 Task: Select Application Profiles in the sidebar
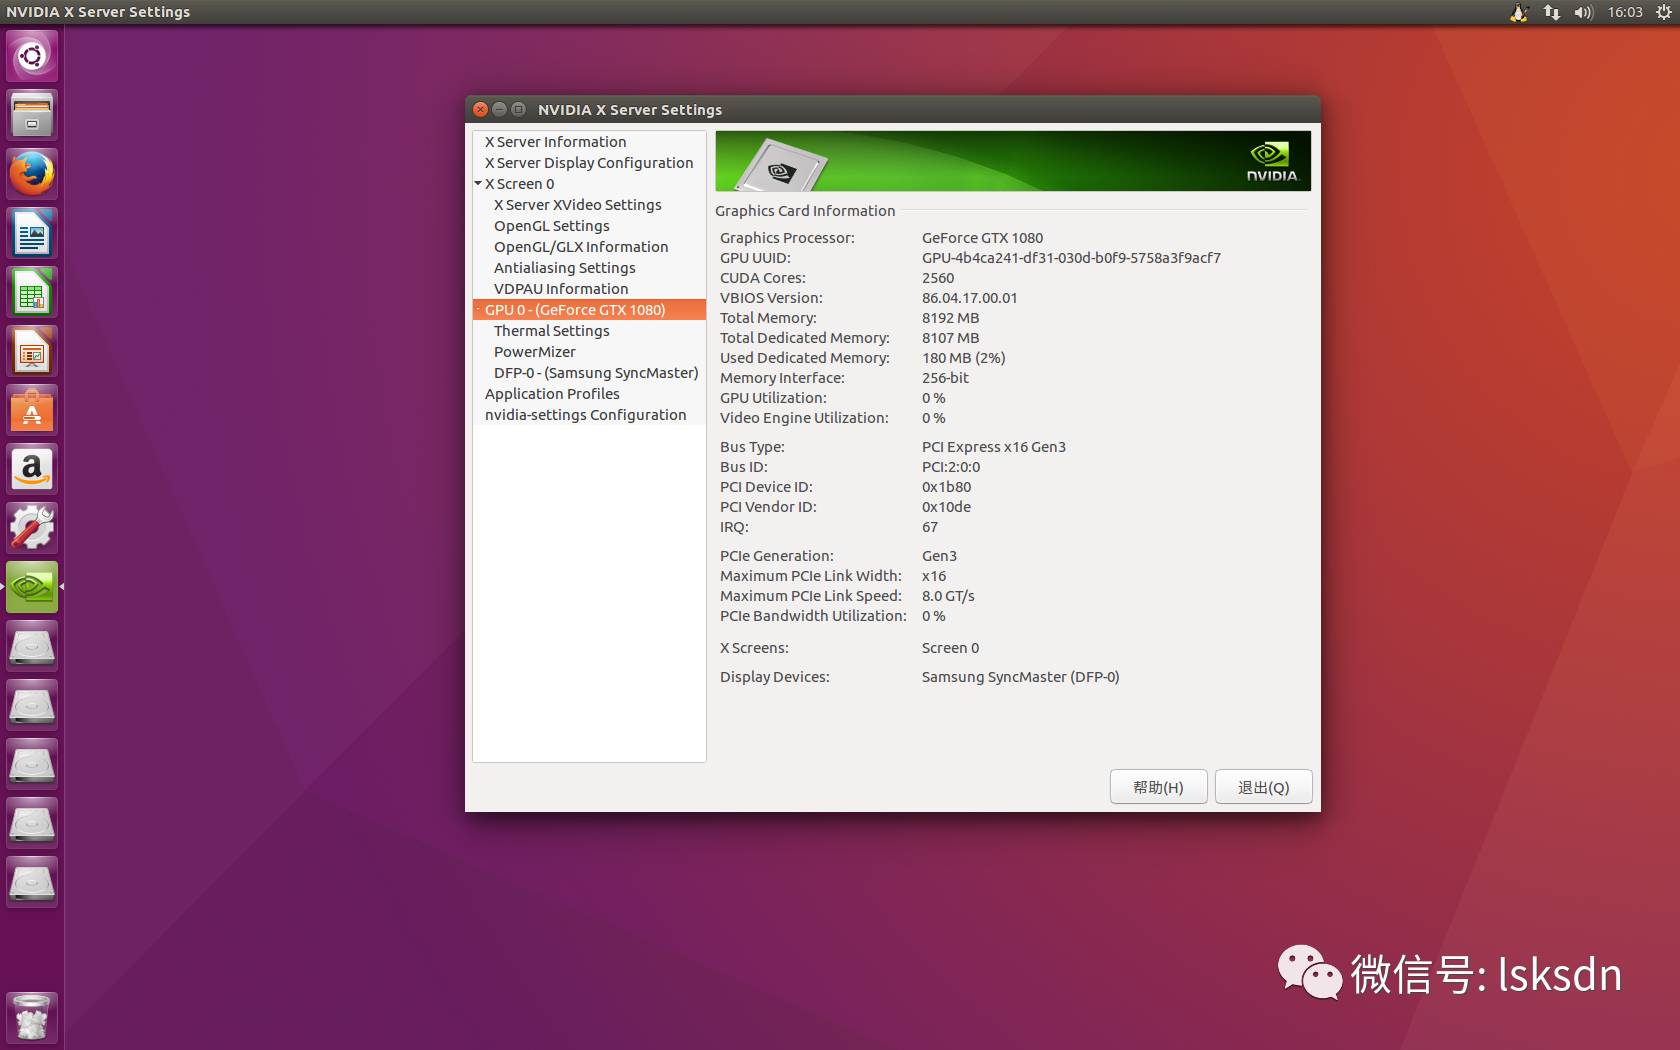552,393
